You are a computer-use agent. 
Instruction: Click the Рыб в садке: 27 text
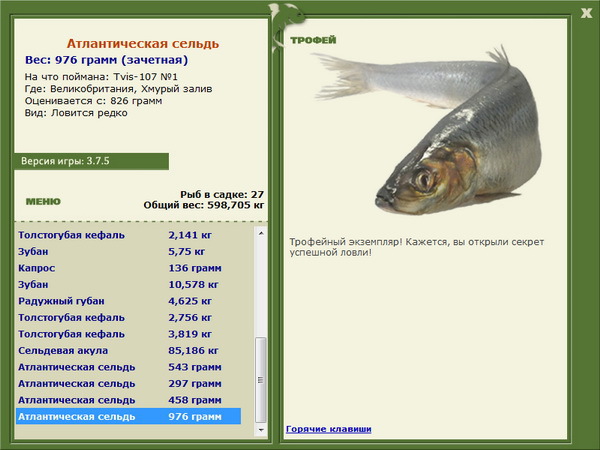222,195
